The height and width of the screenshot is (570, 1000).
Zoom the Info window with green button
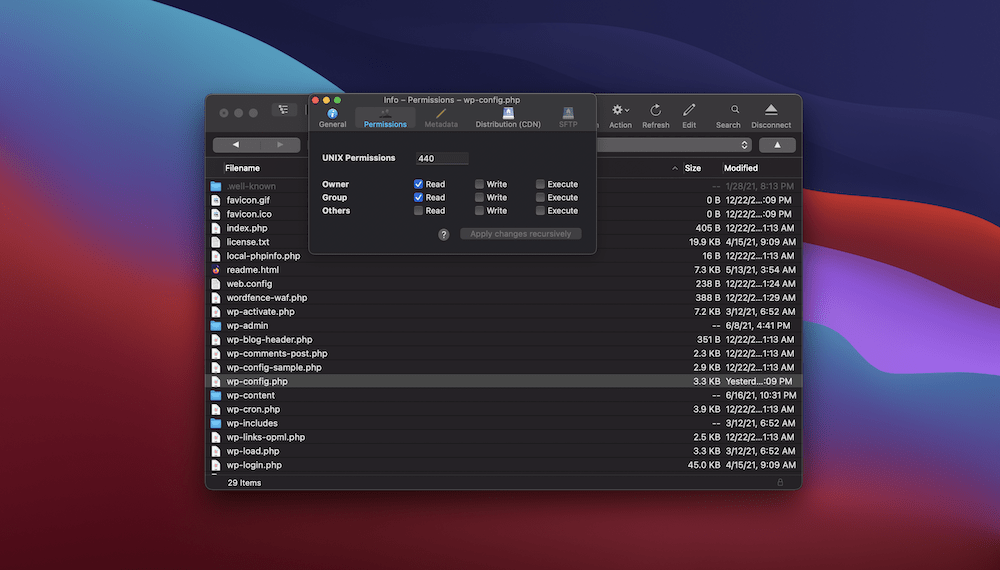click(x=337, y=100)
